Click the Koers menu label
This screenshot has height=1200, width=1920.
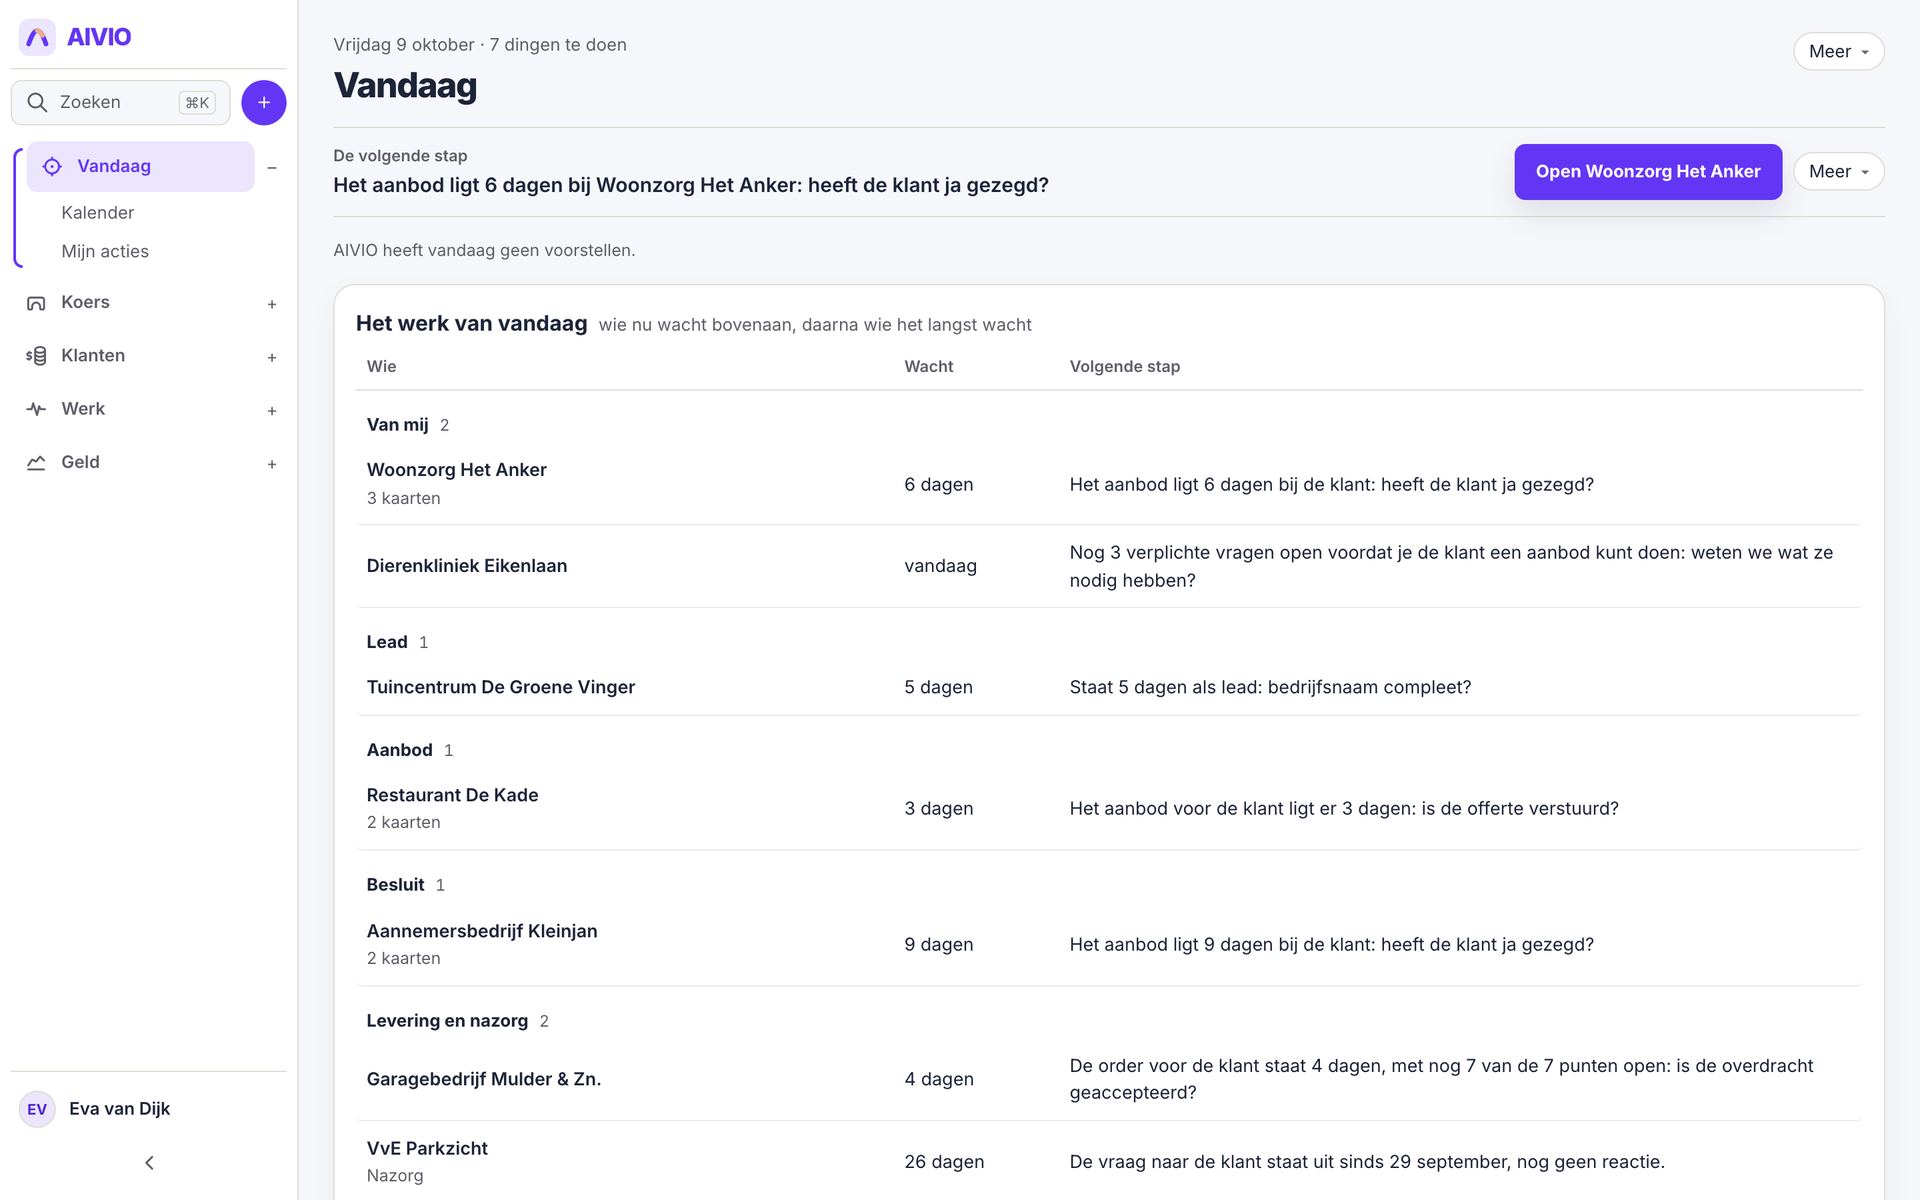85,302
